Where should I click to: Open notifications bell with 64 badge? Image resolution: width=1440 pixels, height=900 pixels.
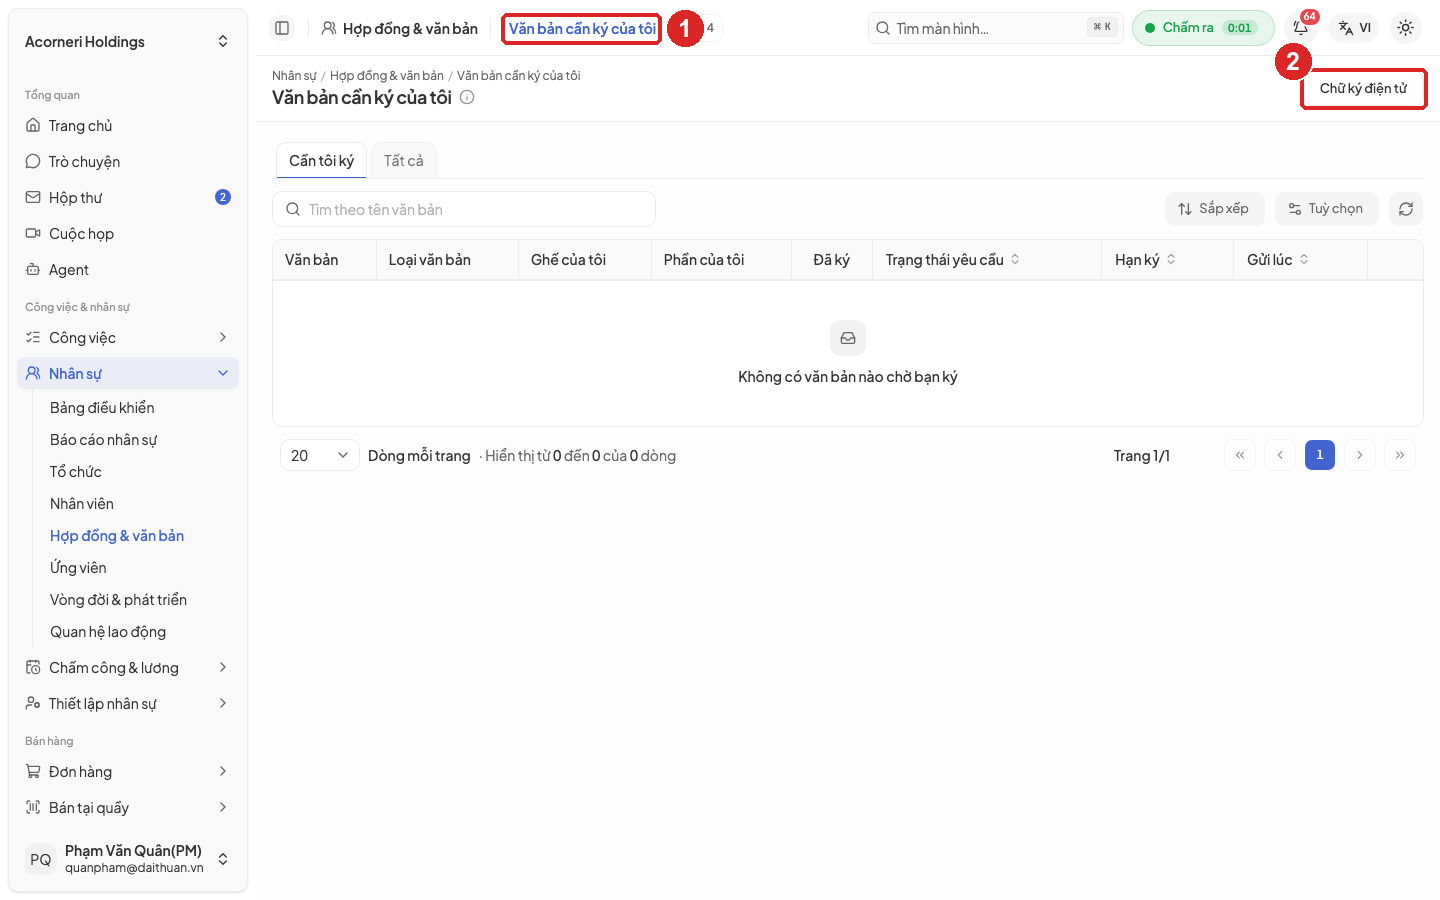(x=1301, y=28)
